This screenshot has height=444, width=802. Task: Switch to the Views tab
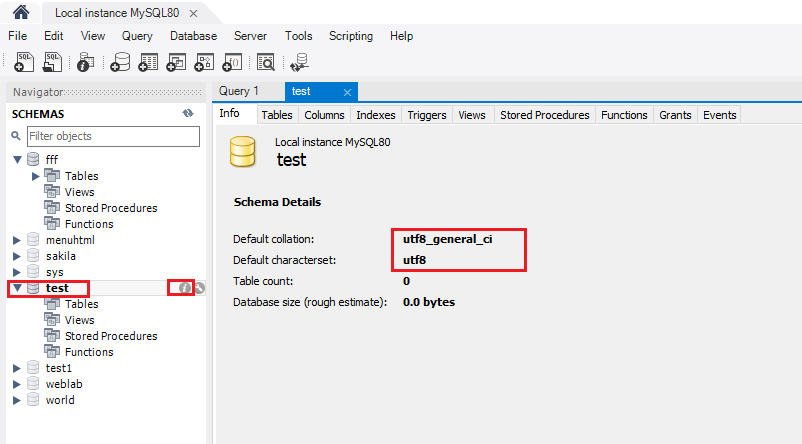click(x=472, y=115)
